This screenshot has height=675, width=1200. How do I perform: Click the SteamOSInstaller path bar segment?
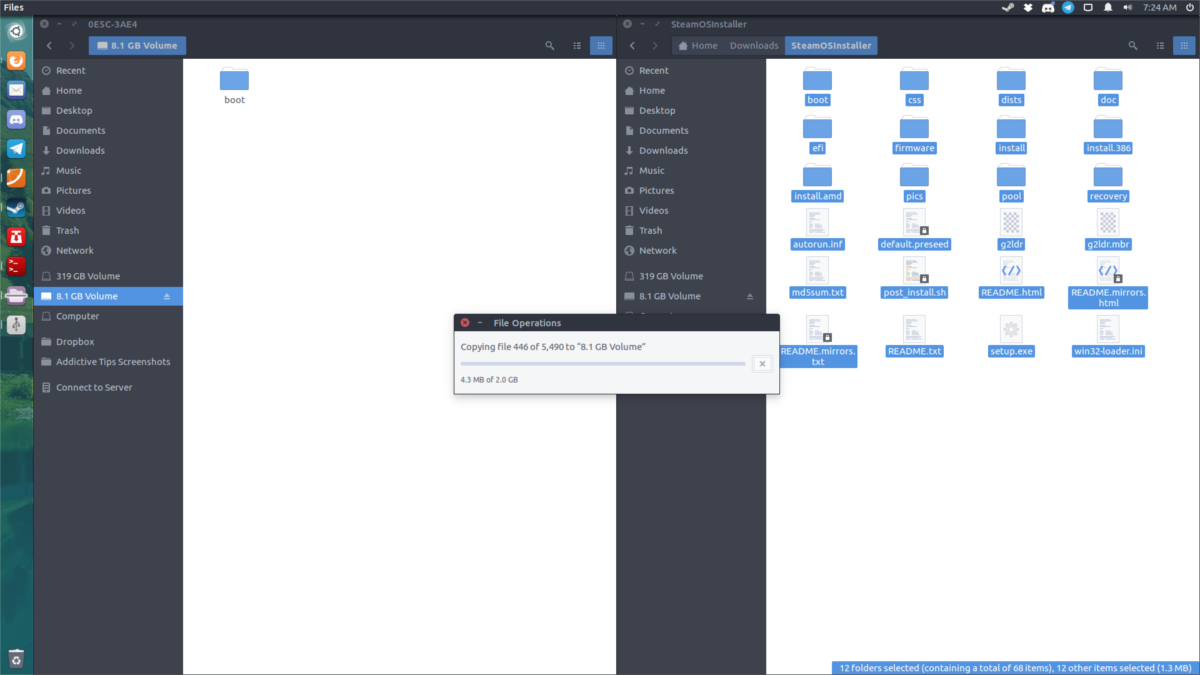pos(831,46)
